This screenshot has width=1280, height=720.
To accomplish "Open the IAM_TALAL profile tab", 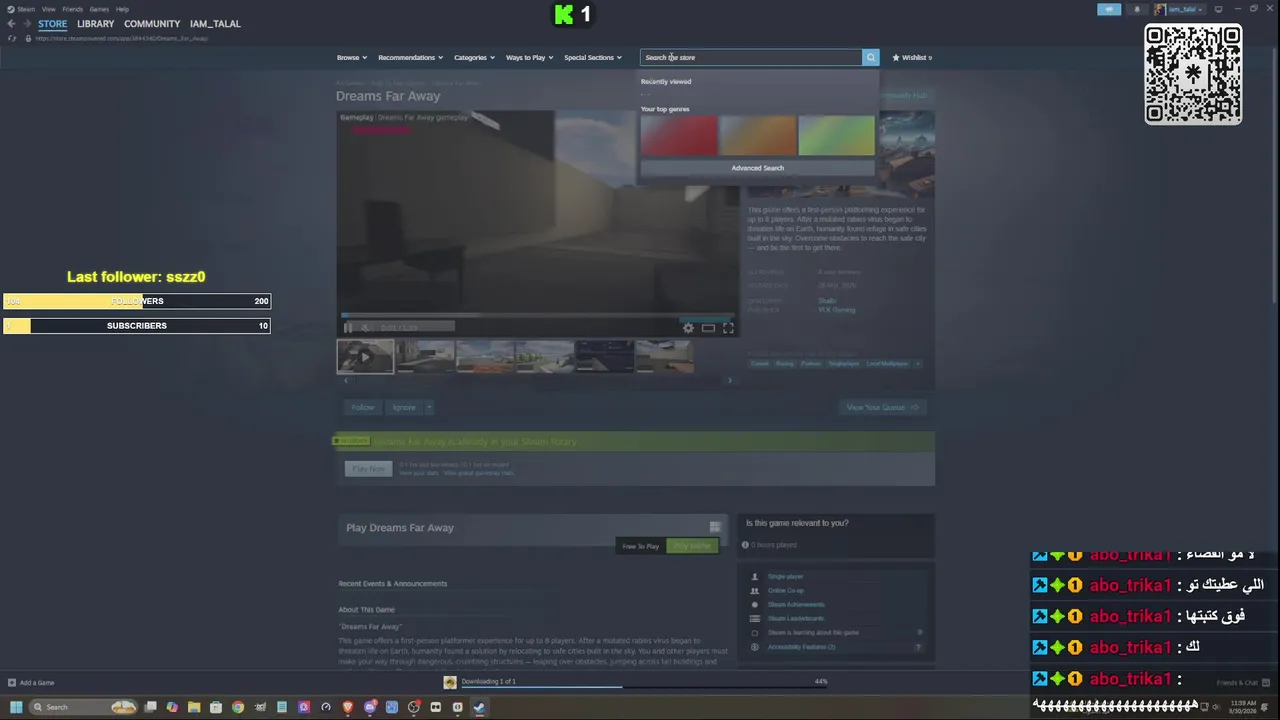I will (215, 24).
